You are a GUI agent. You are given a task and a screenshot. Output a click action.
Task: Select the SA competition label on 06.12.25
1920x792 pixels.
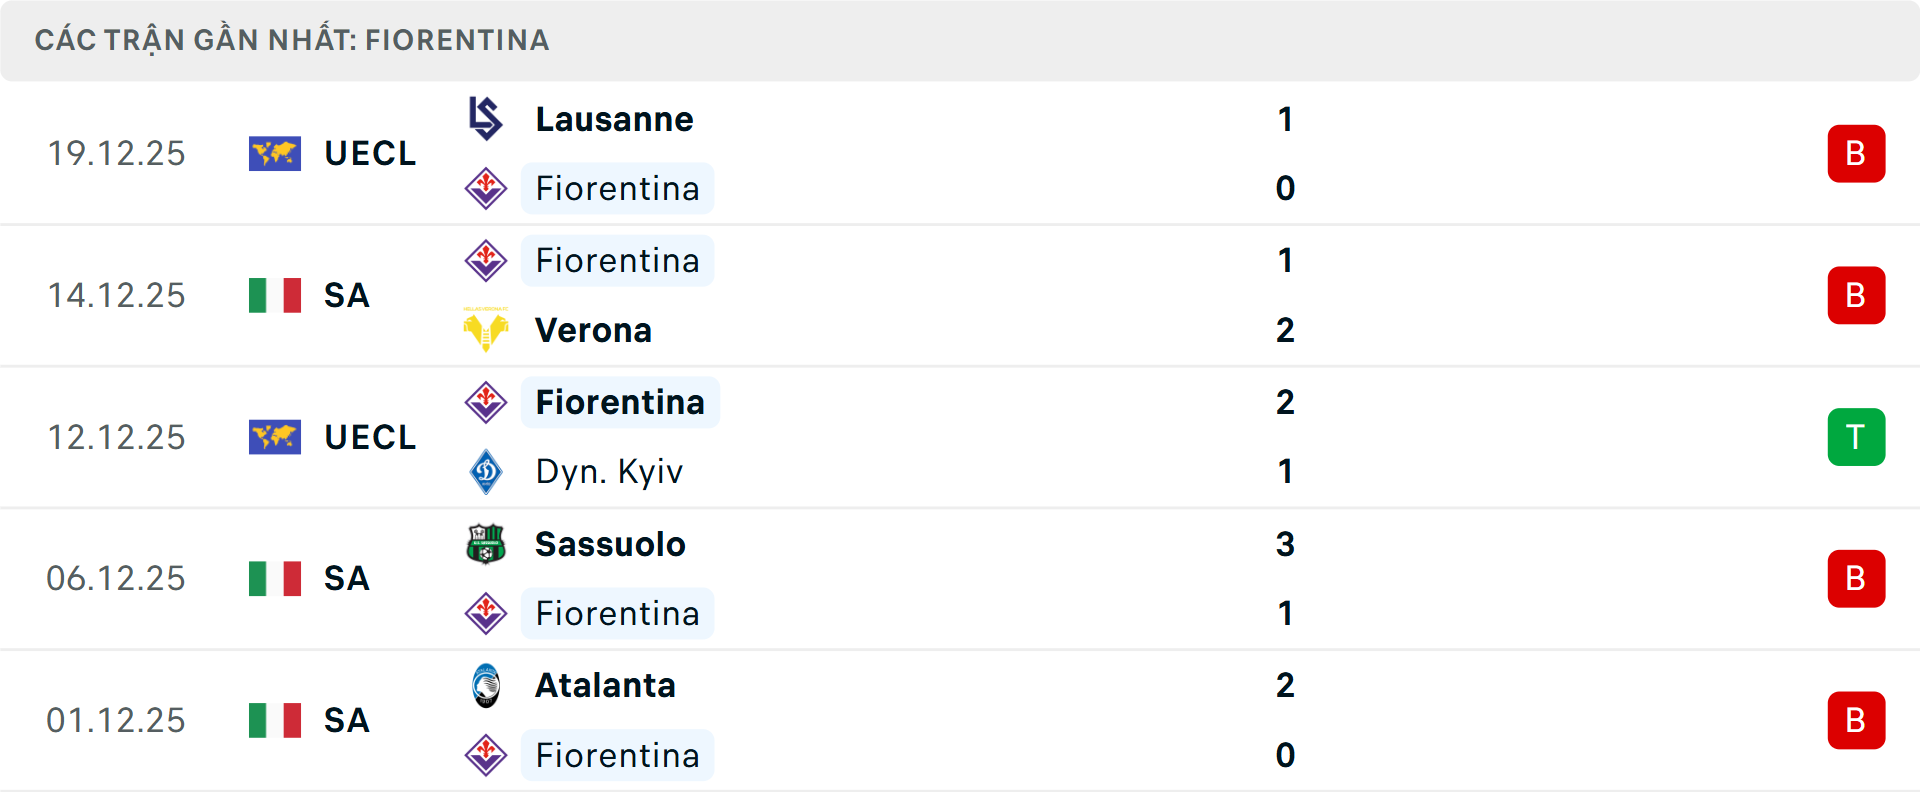pos(346,578)
